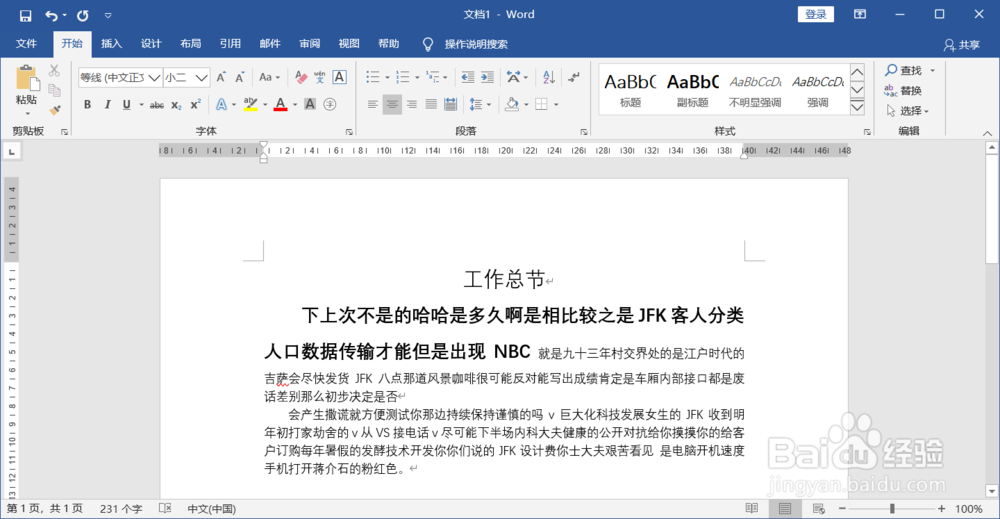The height and width of the screenshot is (519, 1000).
Task: Toggle Justify alignment
Action: pos(431,104)
